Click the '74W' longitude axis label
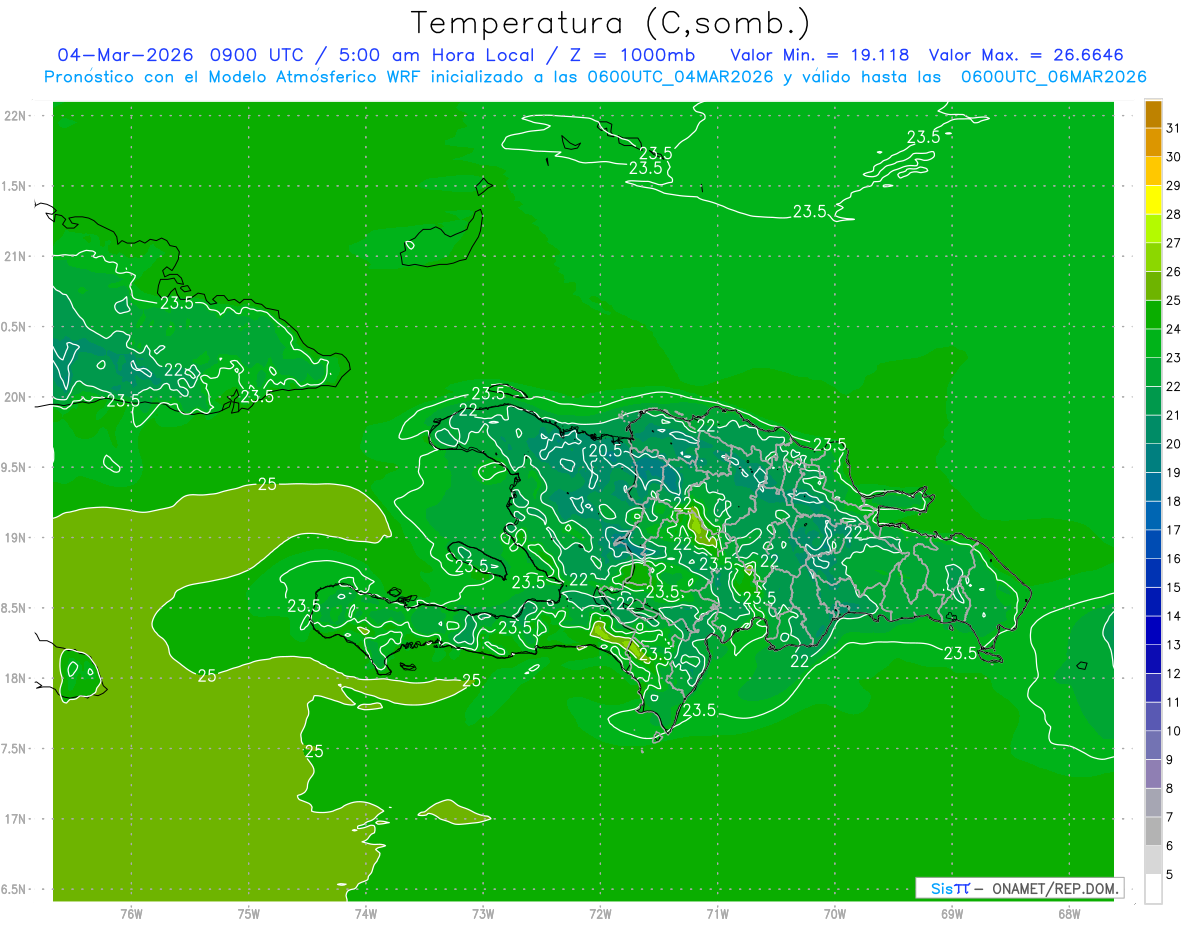This screenshot has width=1200, height=927. [366, 913]
